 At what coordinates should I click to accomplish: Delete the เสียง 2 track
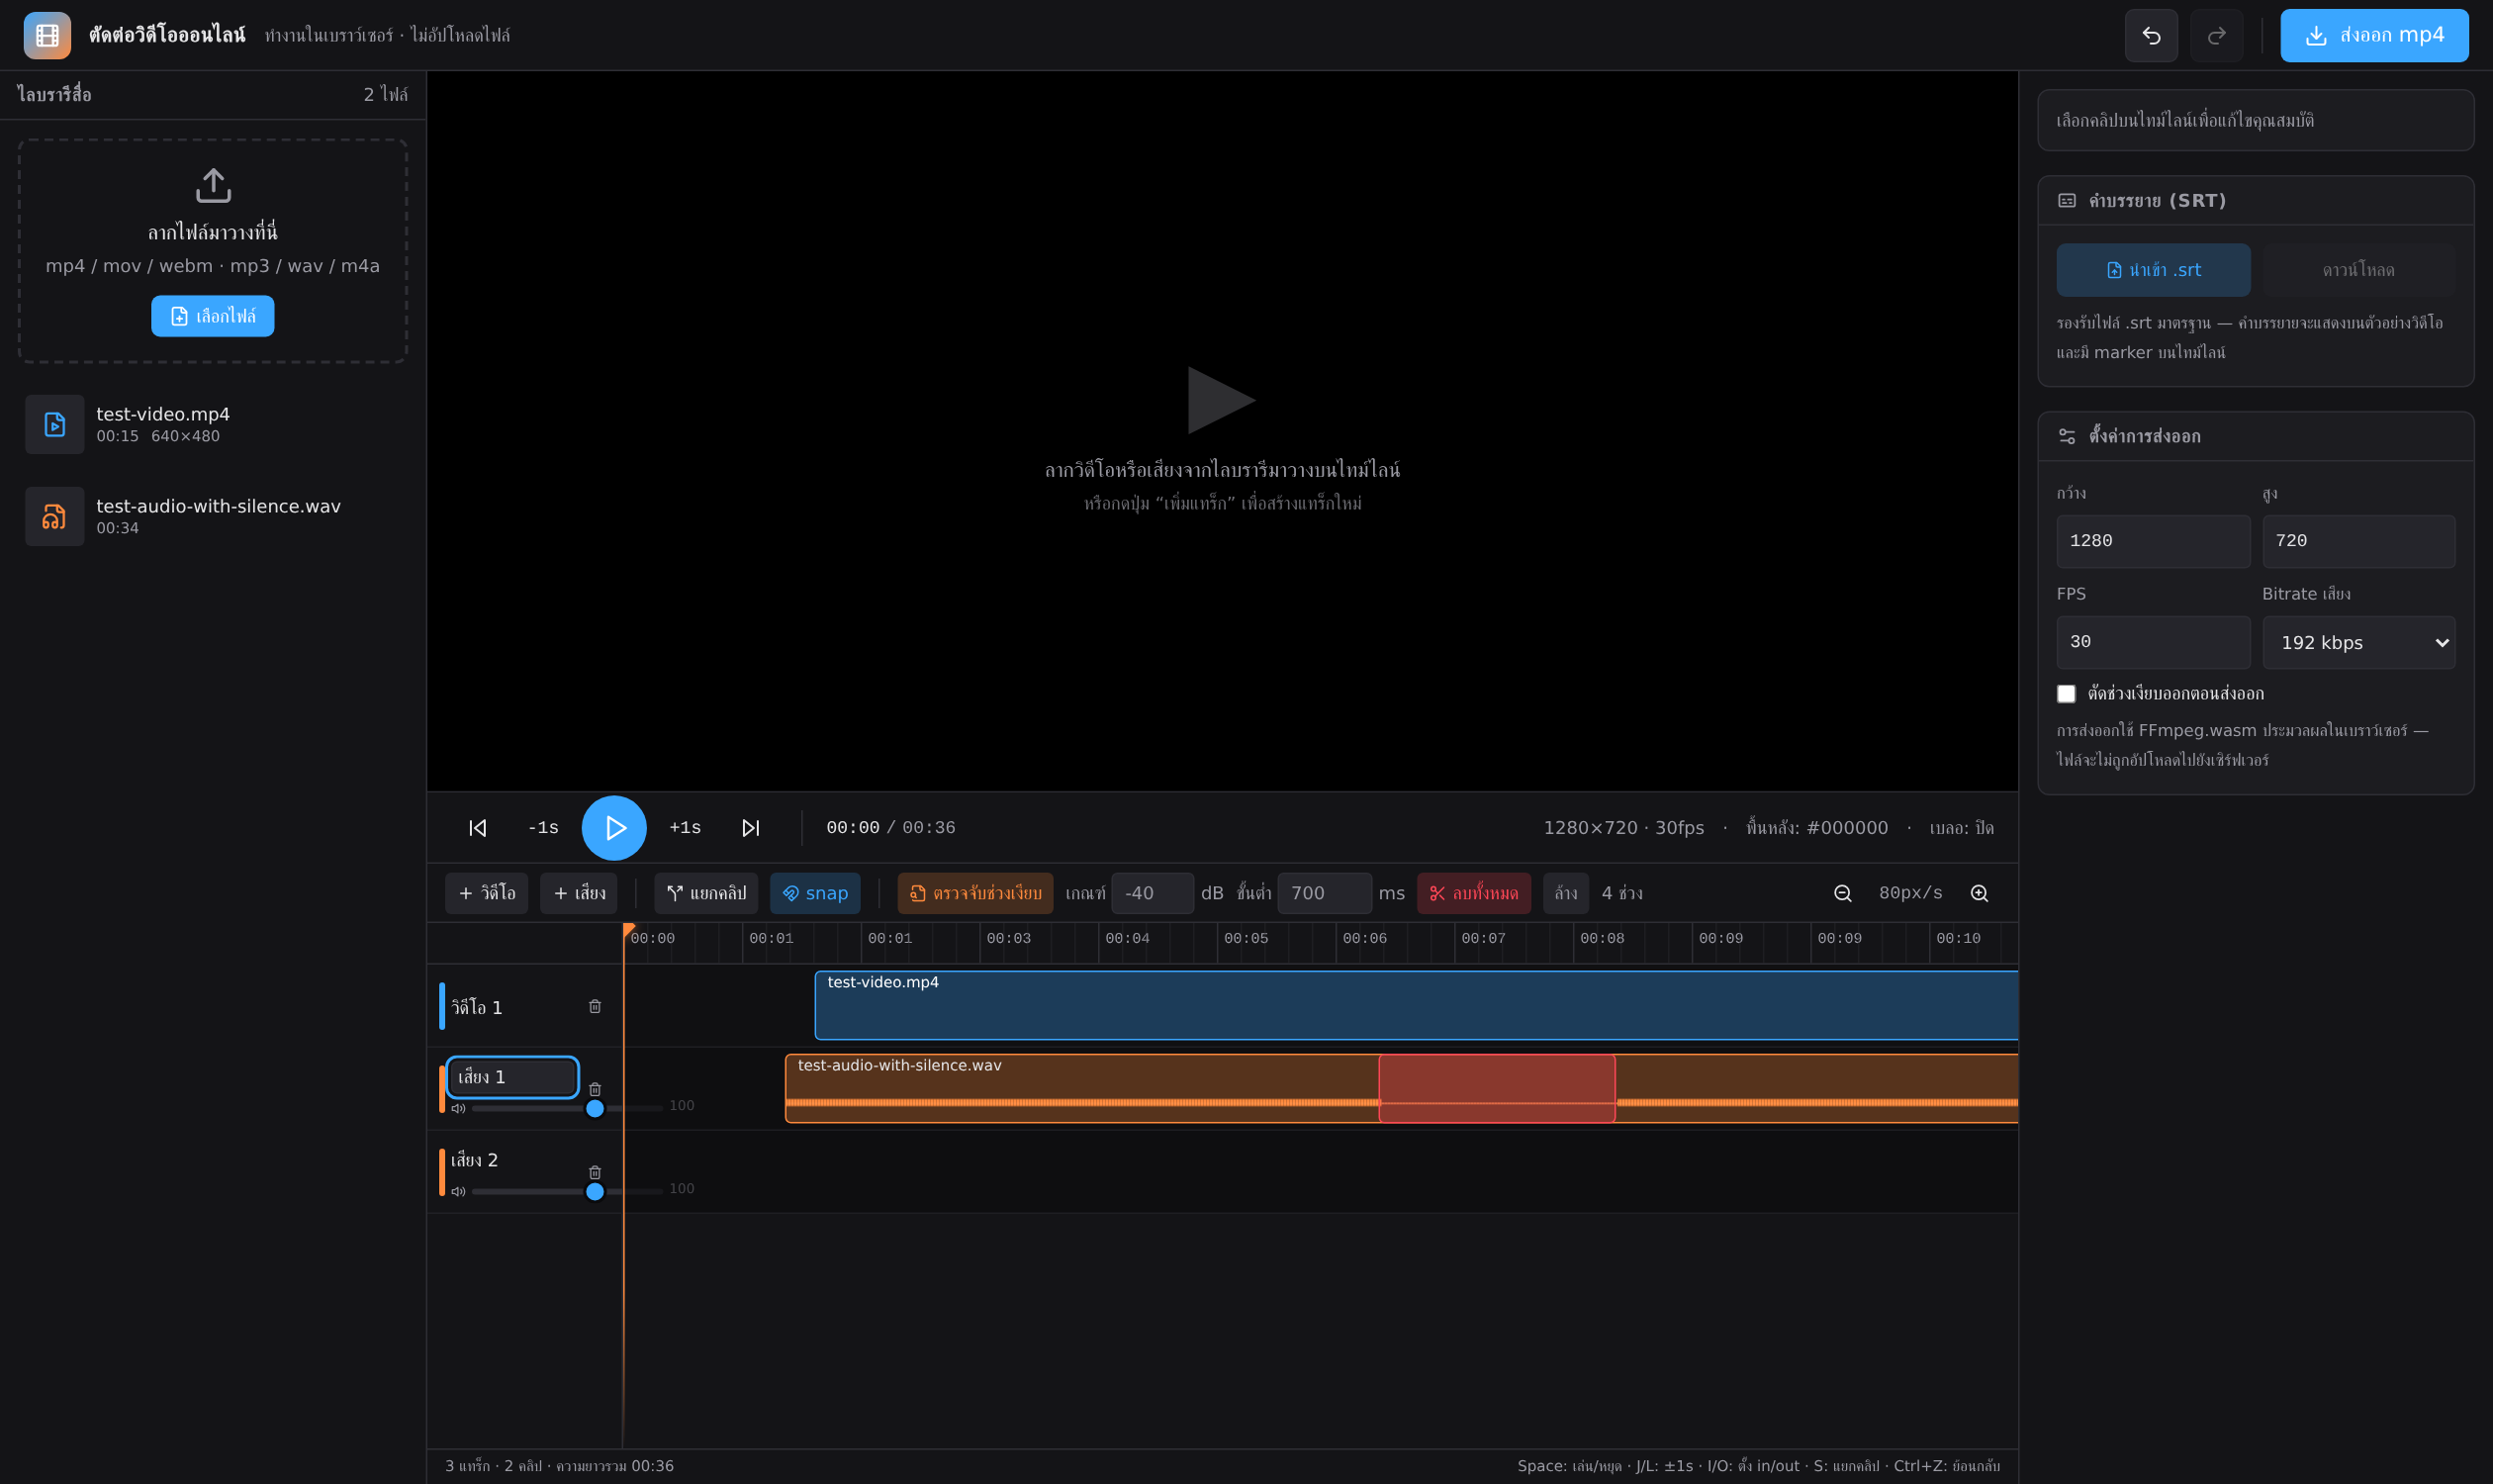(595, 1172)
